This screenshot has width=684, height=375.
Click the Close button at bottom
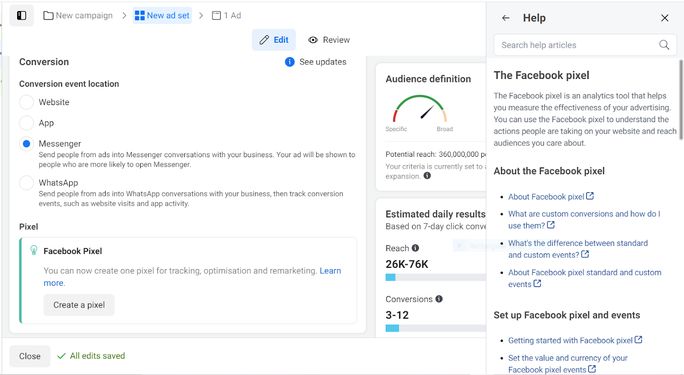coord(30,356)
